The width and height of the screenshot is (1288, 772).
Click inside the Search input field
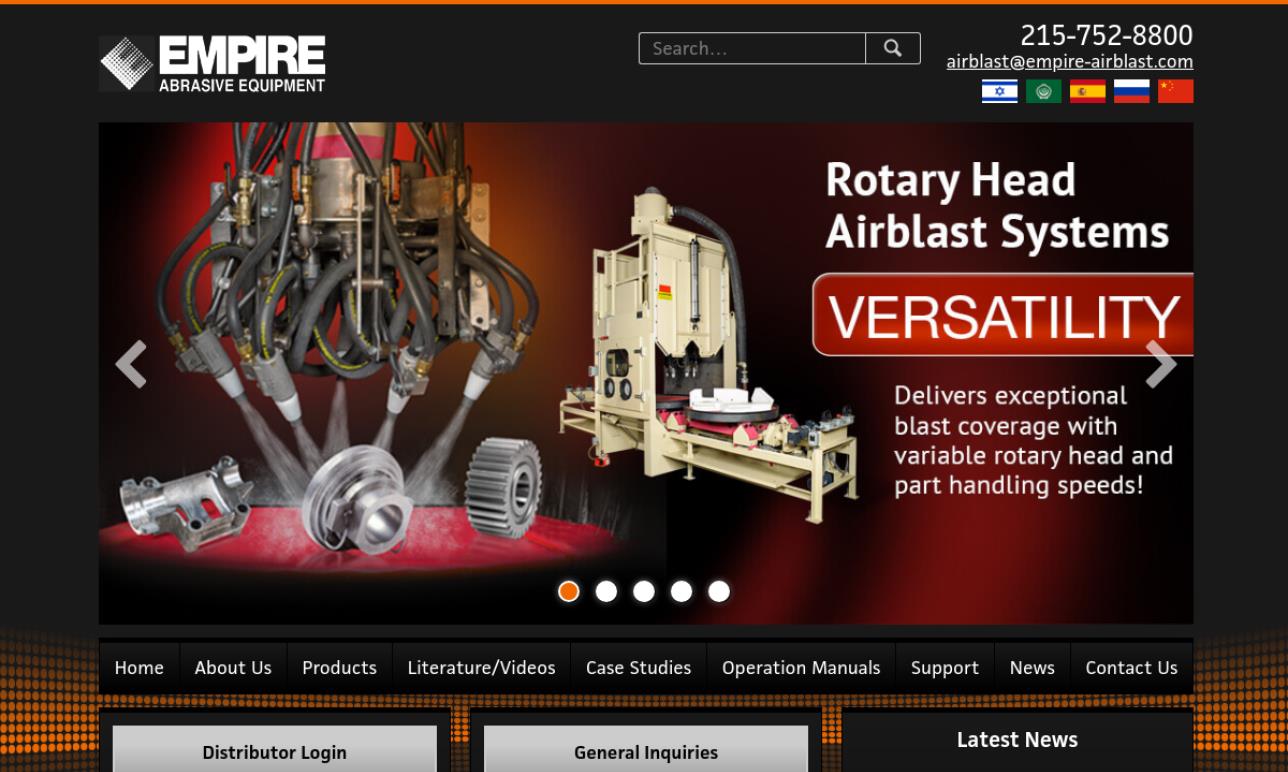tap(751, 47)
